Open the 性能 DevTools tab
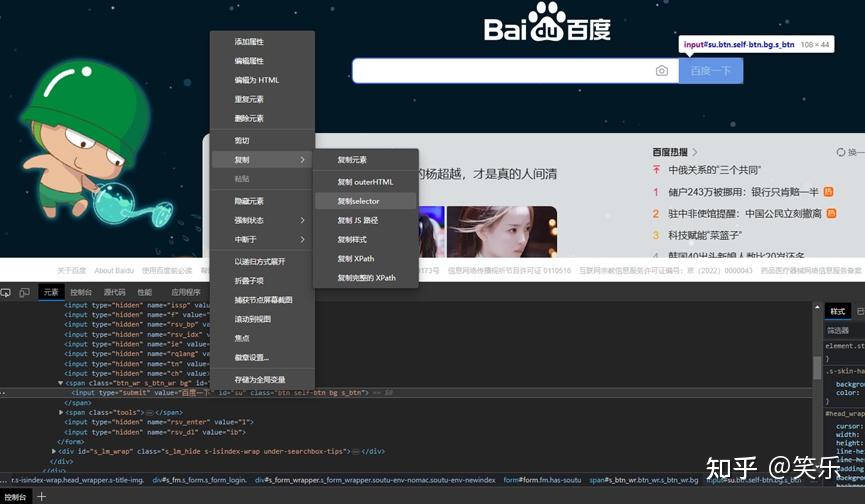 coord(145,292)
